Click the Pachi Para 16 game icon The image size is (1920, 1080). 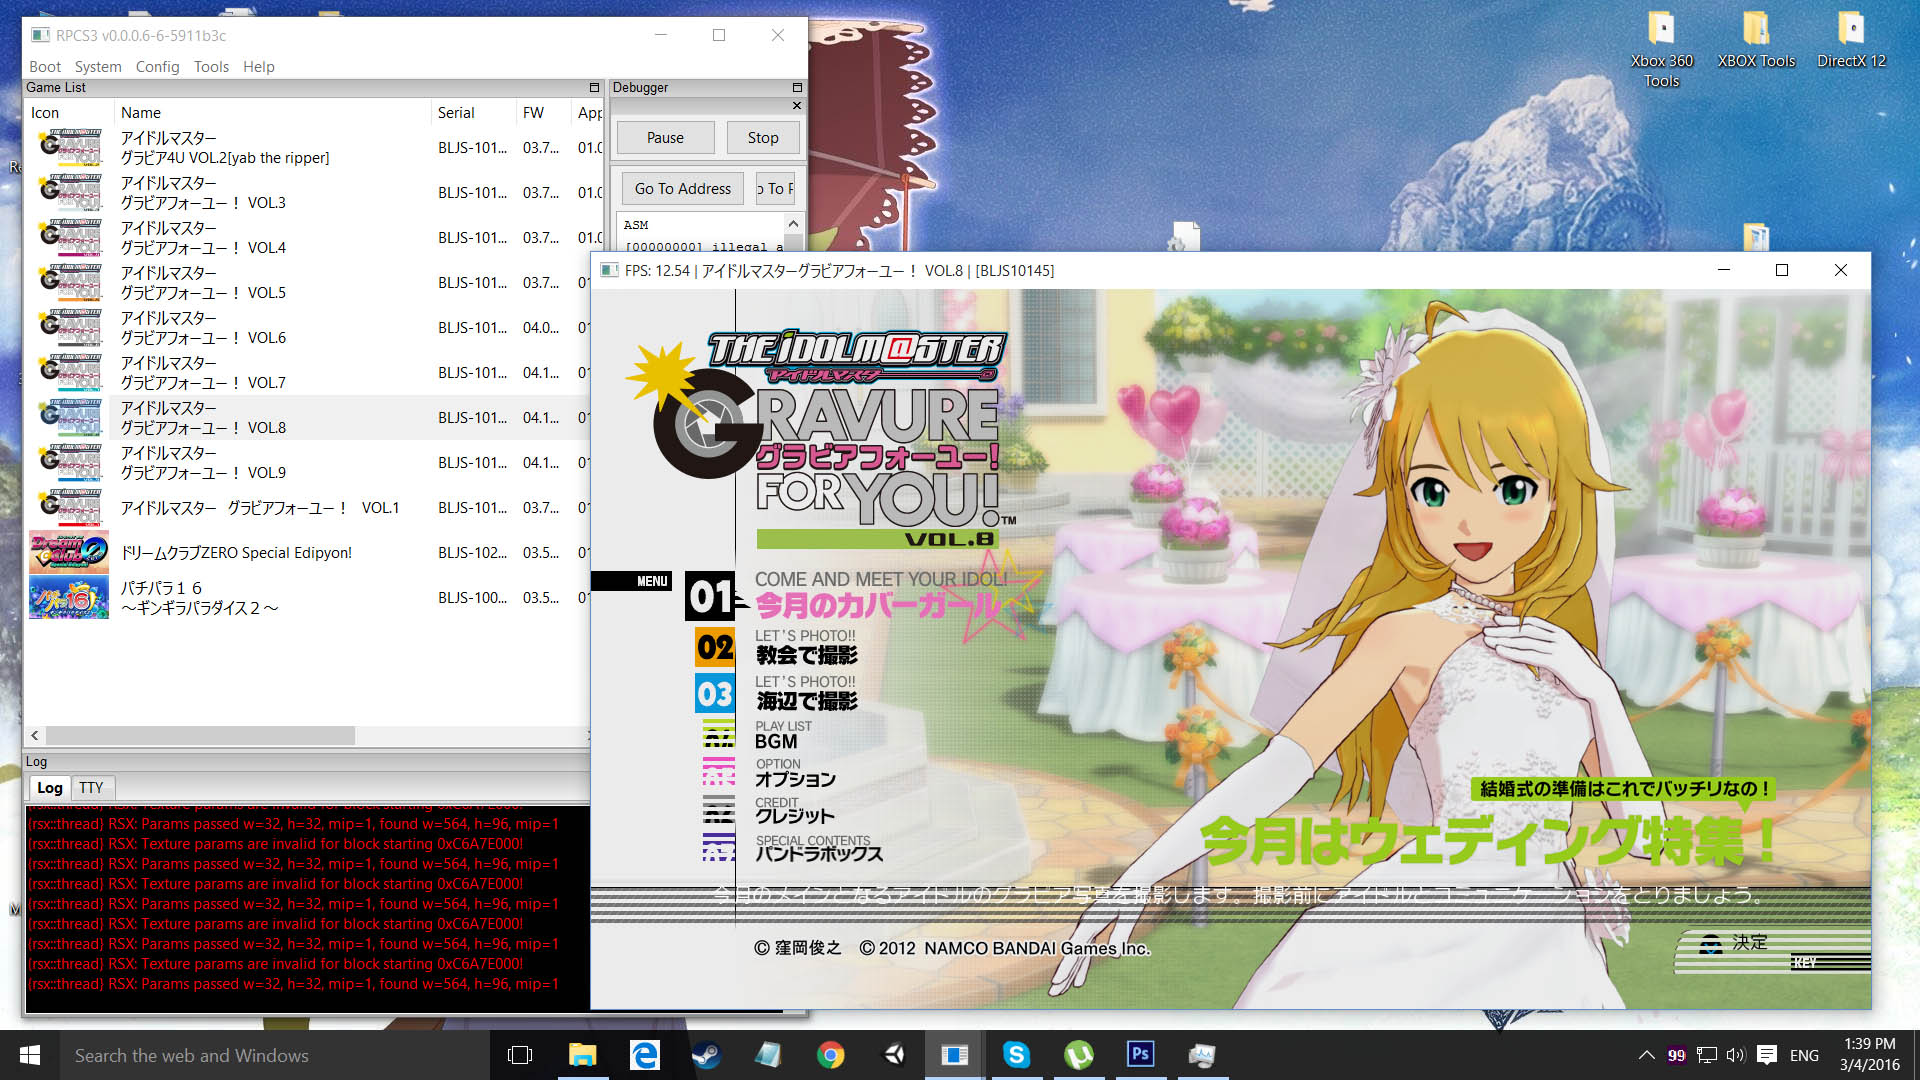point(68,598)
